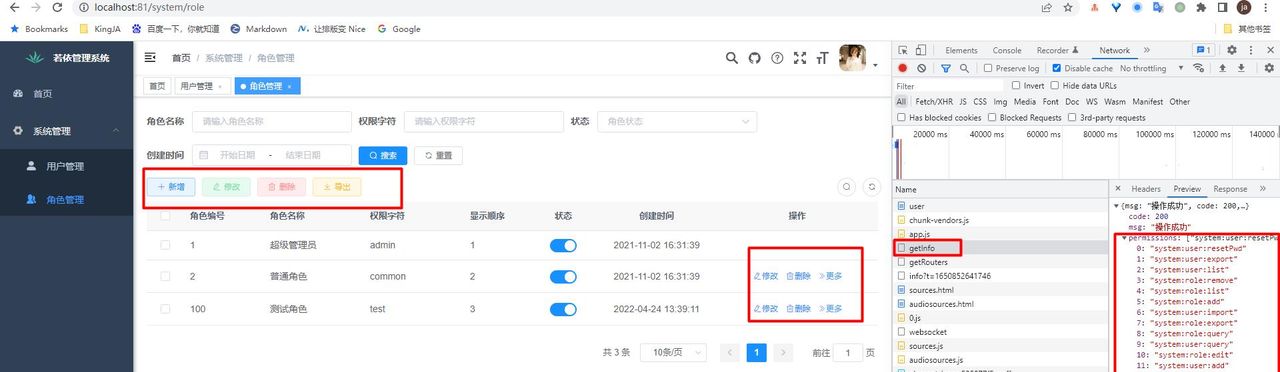
Task: Bookmark this page with the star icon
Action: click(1068, 7)
